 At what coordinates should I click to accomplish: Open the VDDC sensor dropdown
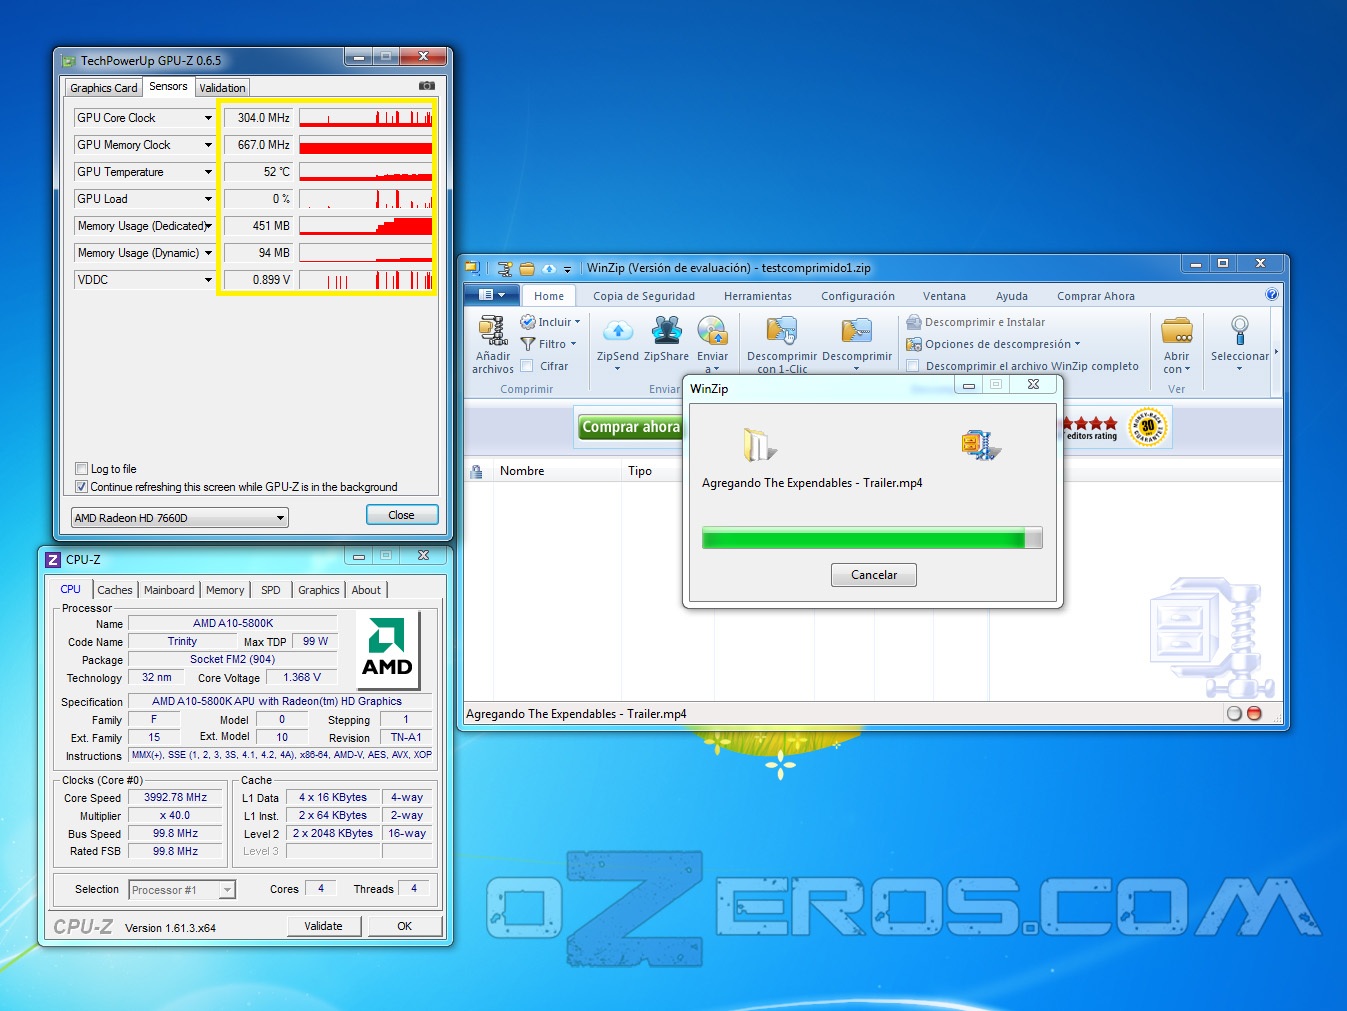click(x=208, y=280)
